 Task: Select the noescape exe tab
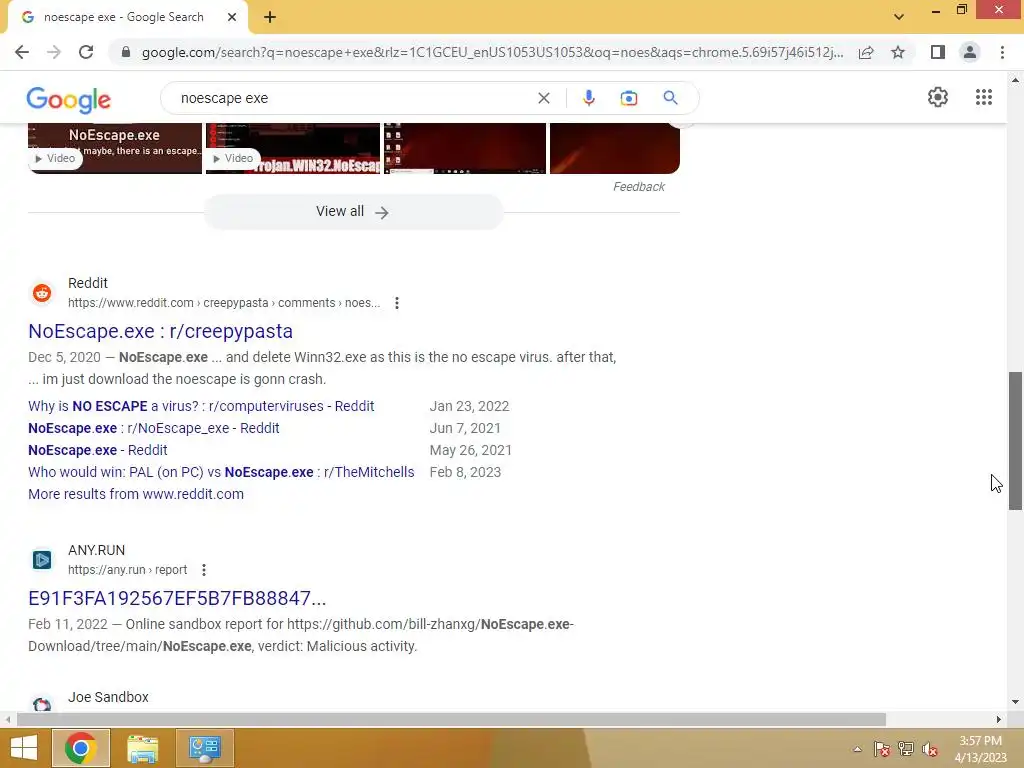(x=124, y=17)
